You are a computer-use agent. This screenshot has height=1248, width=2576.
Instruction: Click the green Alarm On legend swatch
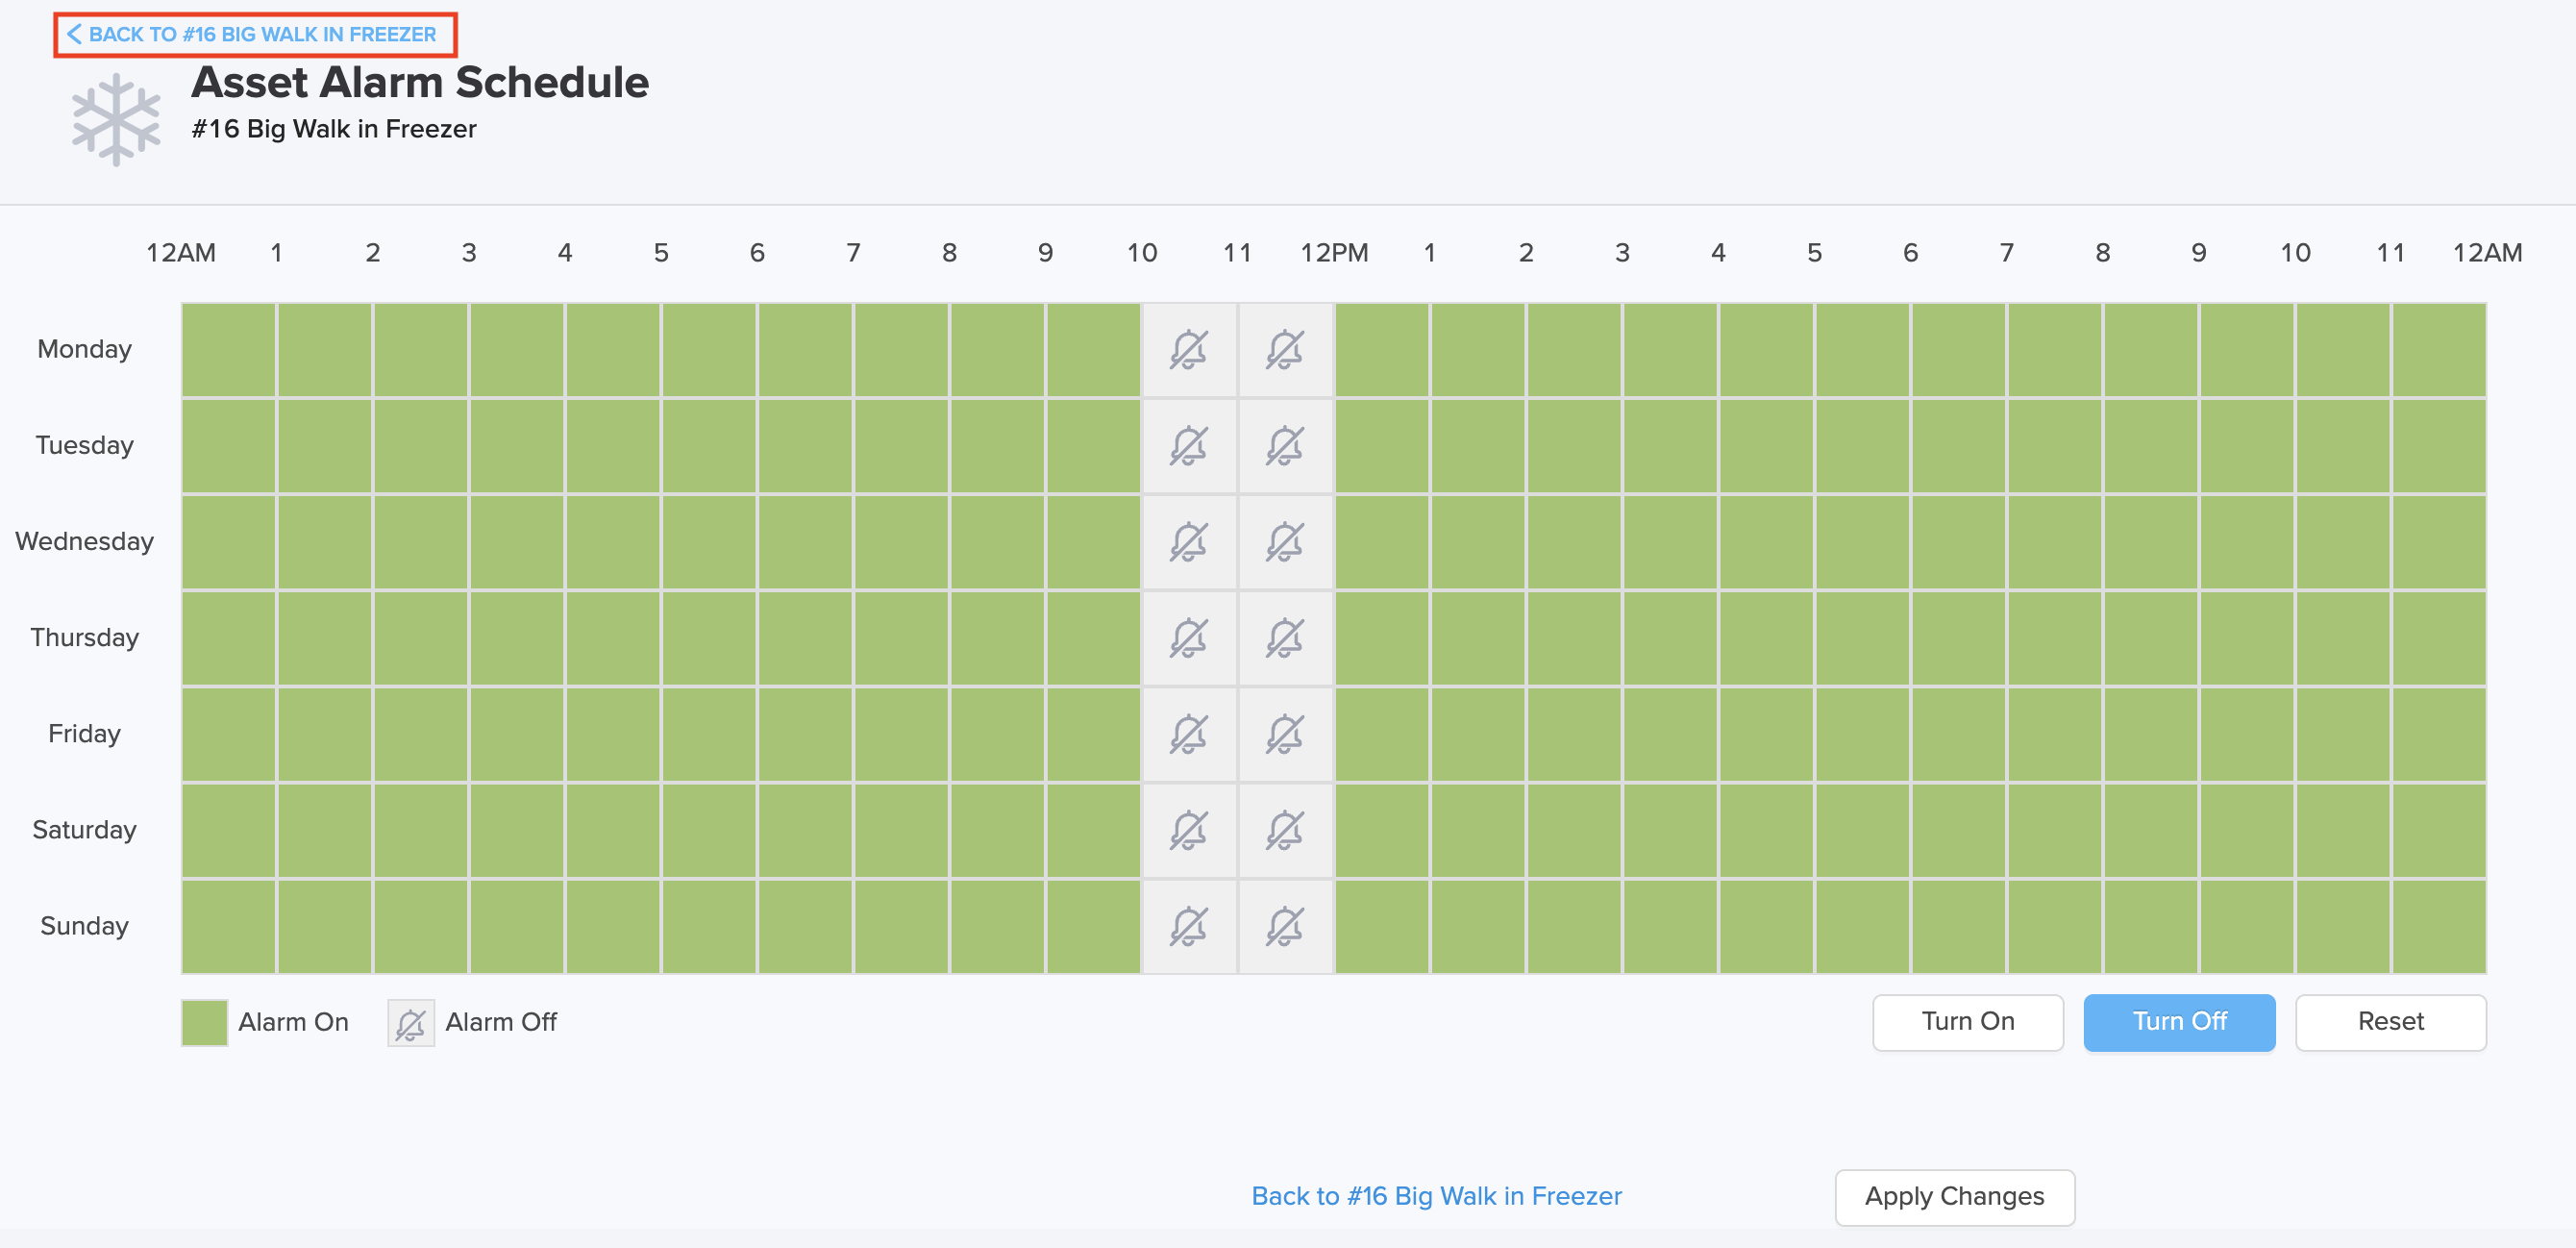pyautogui.click(x=205, y=1023)
